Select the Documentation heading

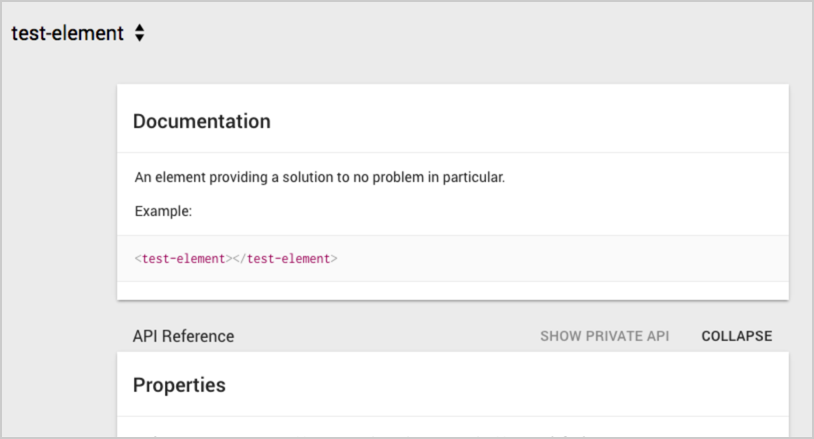[201, 121]
